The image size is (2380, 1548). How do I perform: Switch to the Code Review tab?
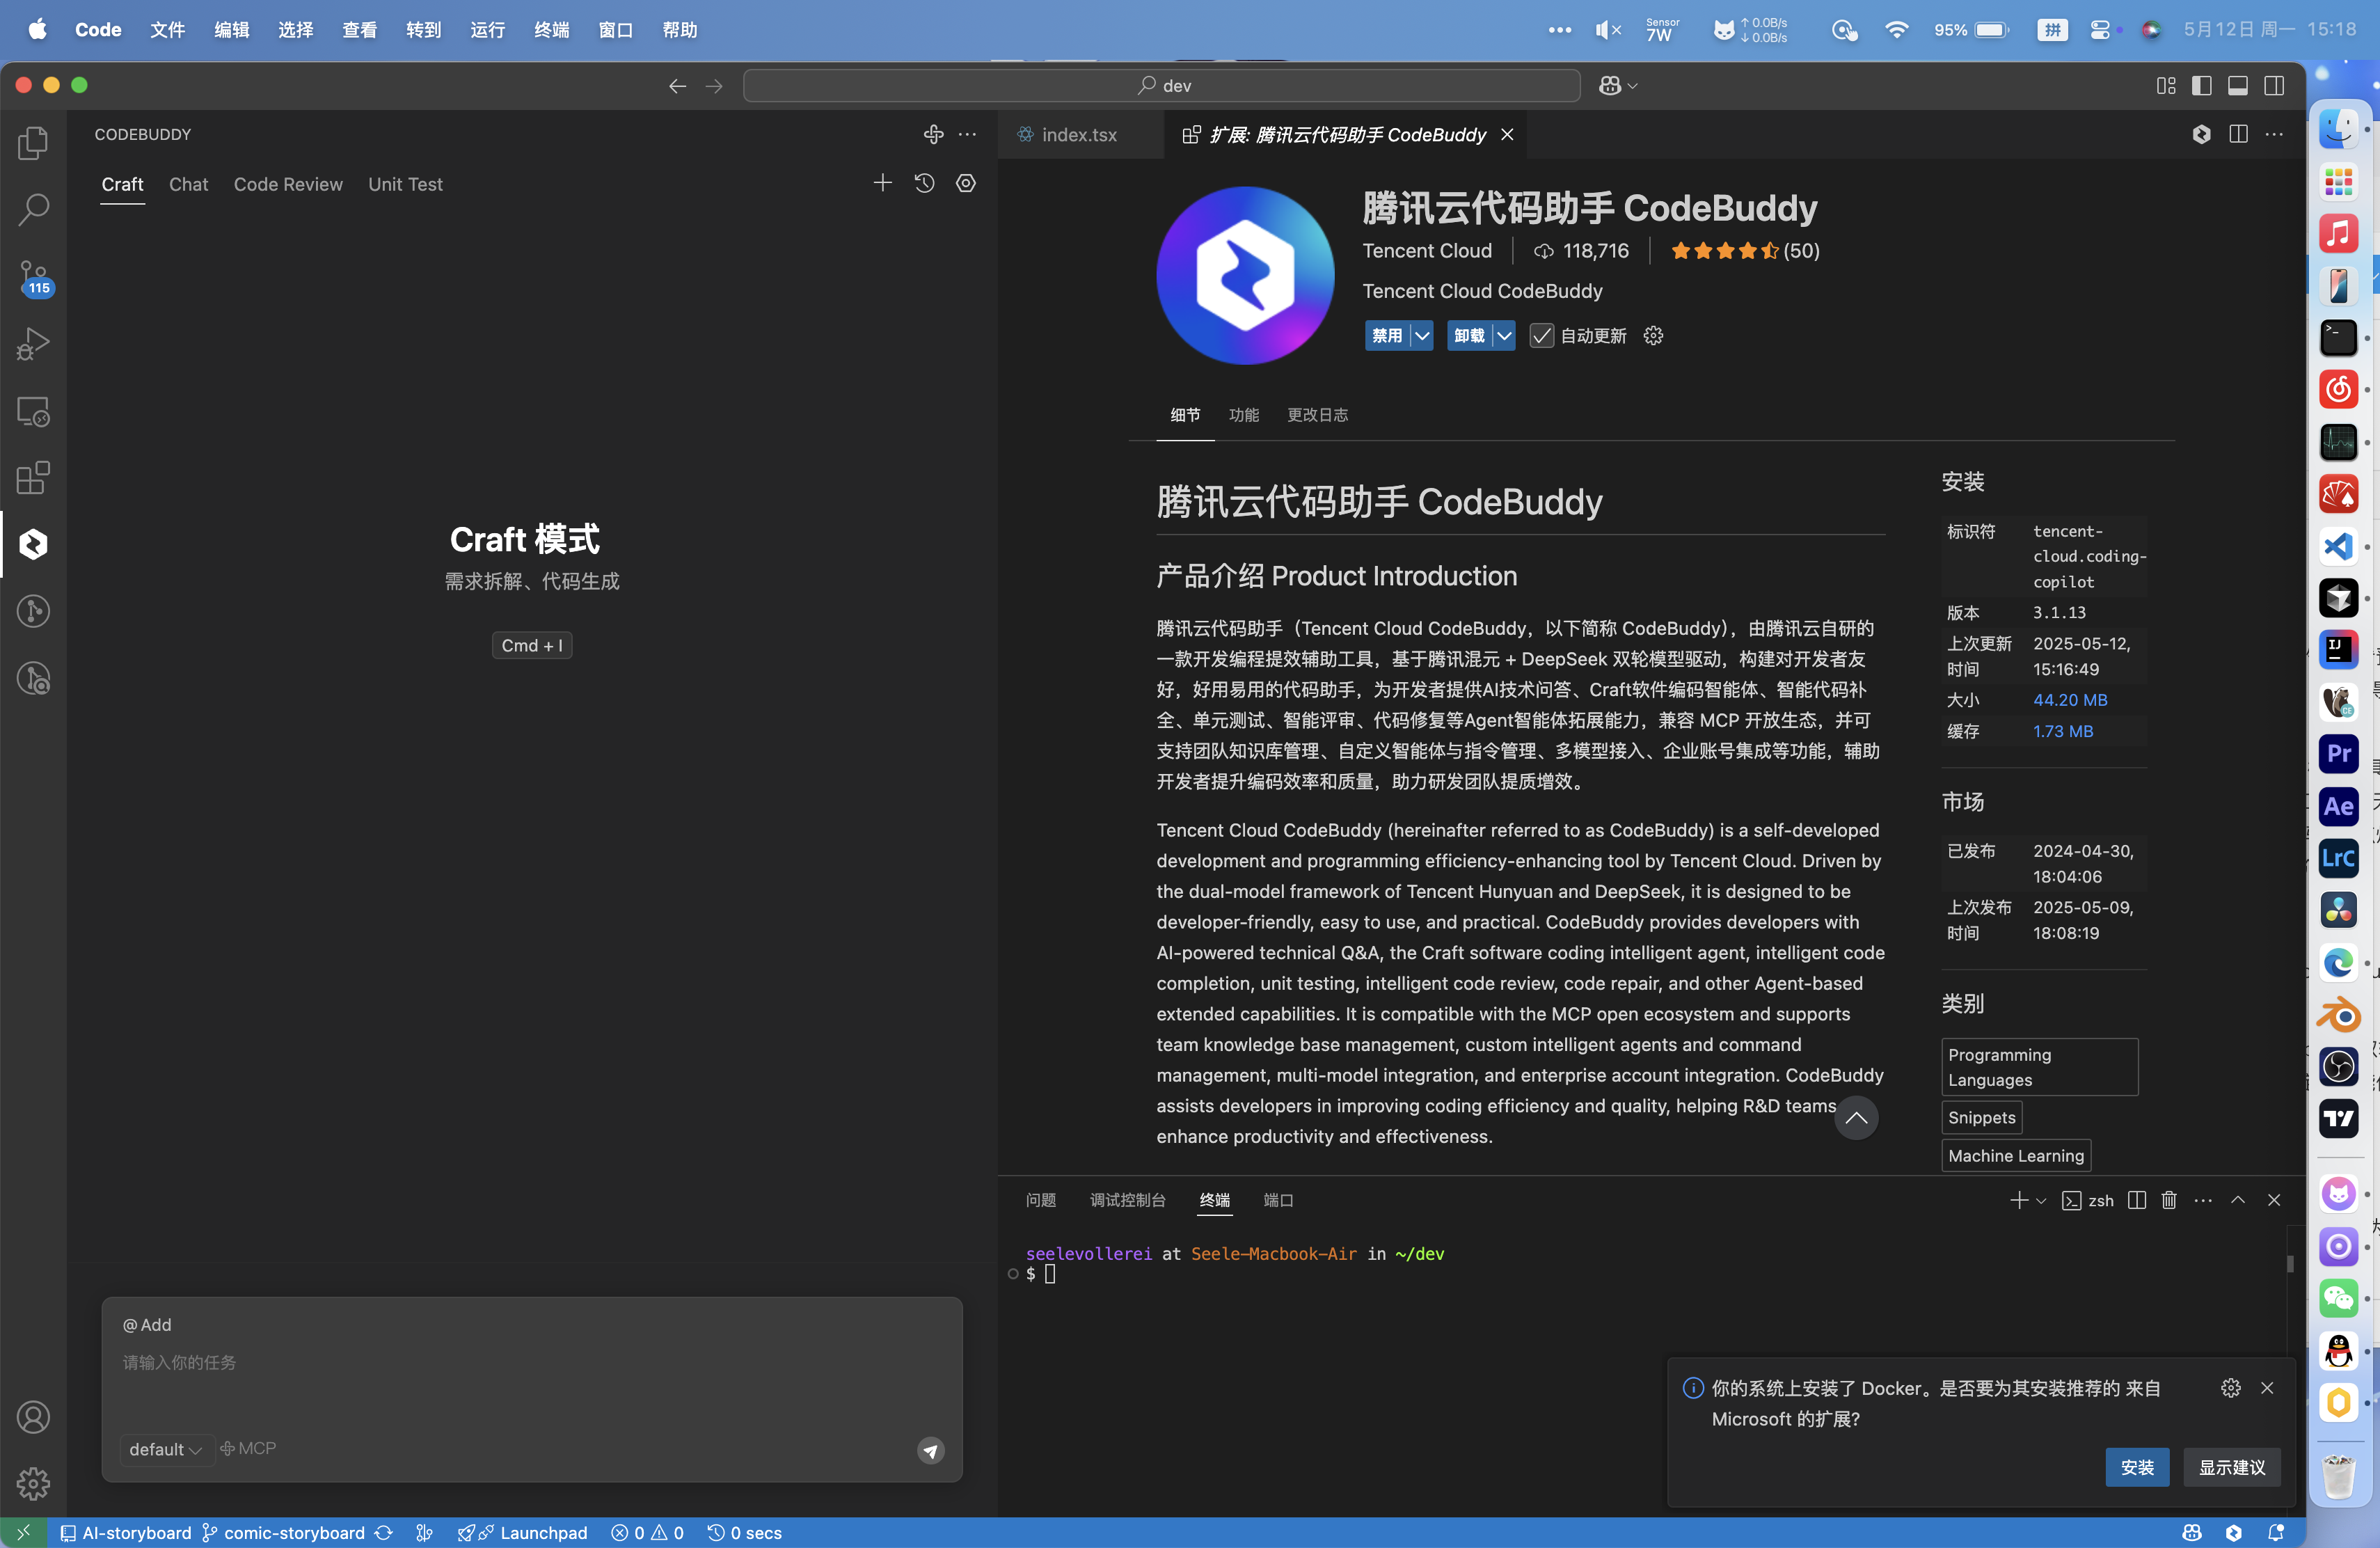[x=288, y=184]
